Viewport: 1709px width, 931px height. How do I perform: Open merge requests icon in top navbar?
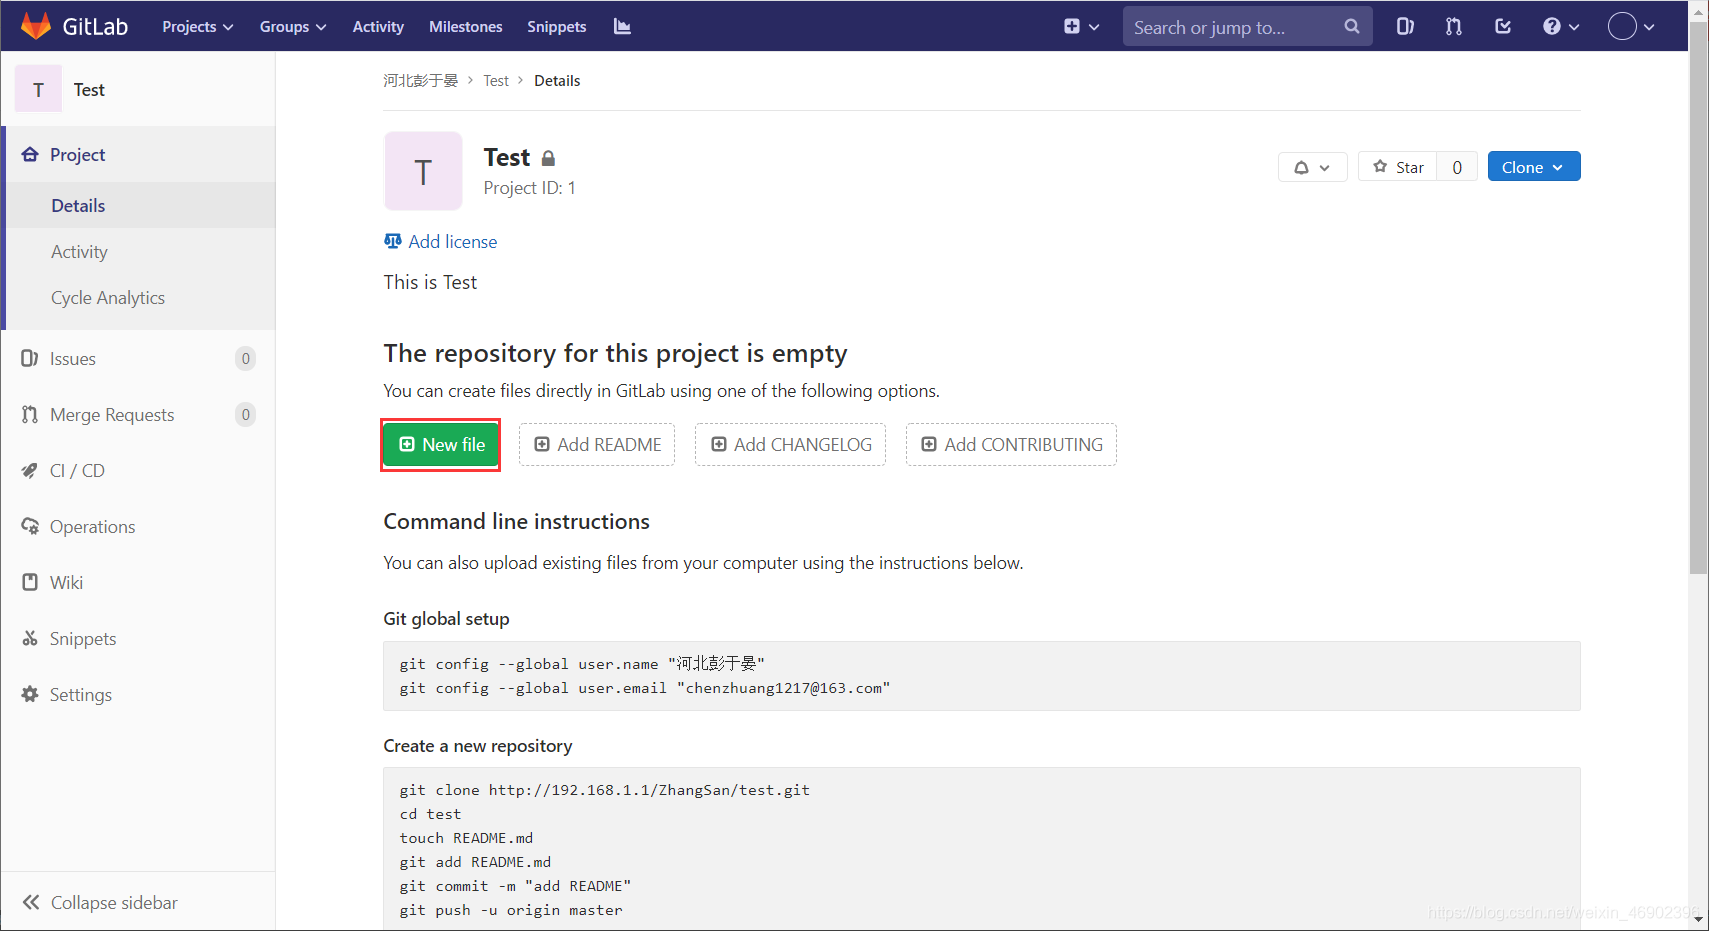click(x=1454, y=27)
